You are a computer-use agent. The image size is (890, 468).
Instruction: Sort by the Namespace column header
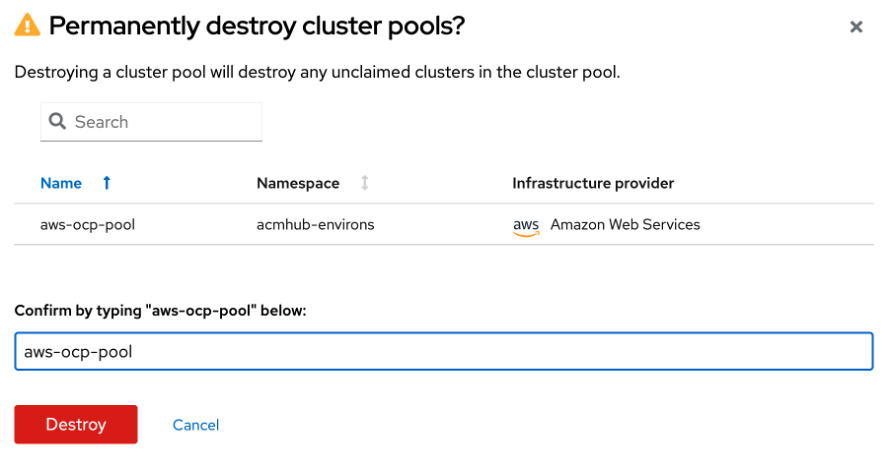point(297,183)
